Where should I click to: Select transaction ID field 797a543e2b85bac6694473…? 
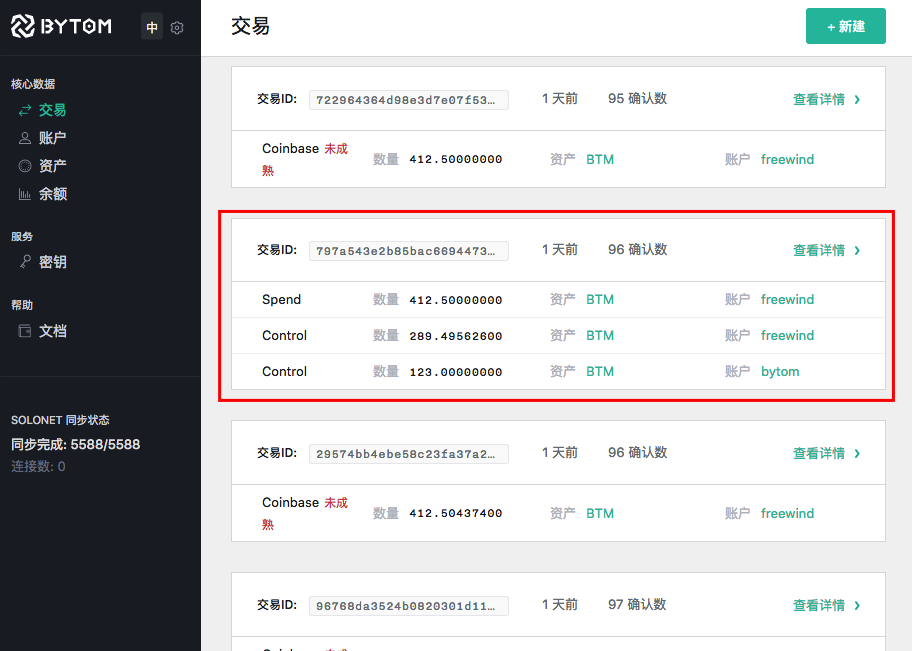point(408,251)
